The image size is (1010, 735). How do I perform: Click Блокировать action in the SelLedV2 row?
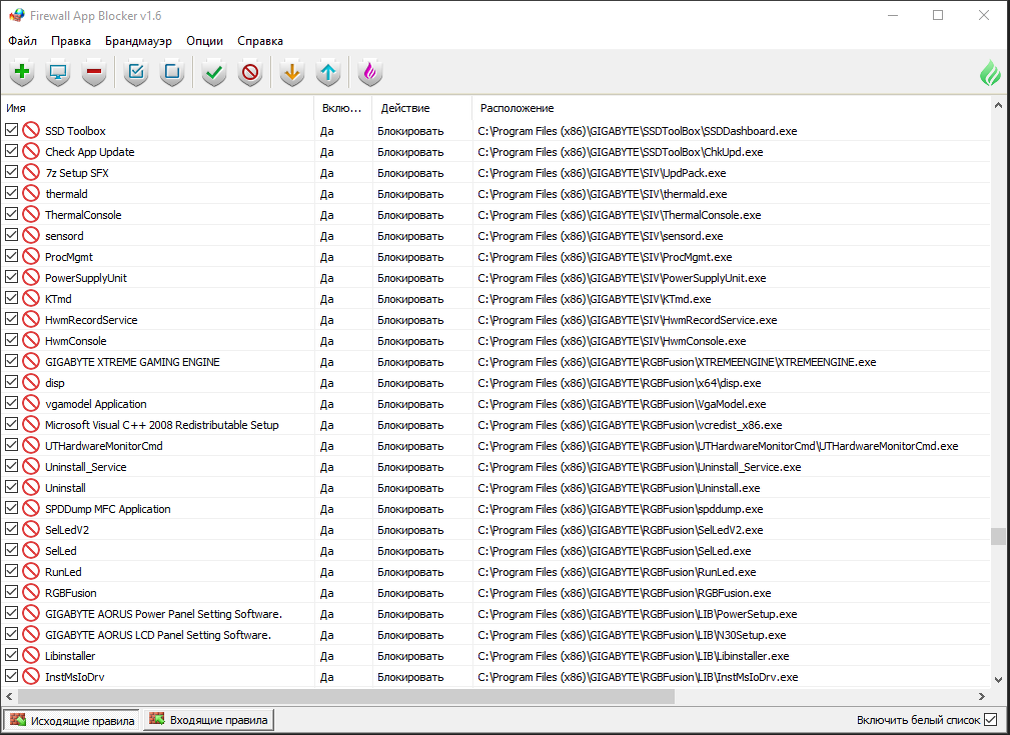[x=410, y=530]
